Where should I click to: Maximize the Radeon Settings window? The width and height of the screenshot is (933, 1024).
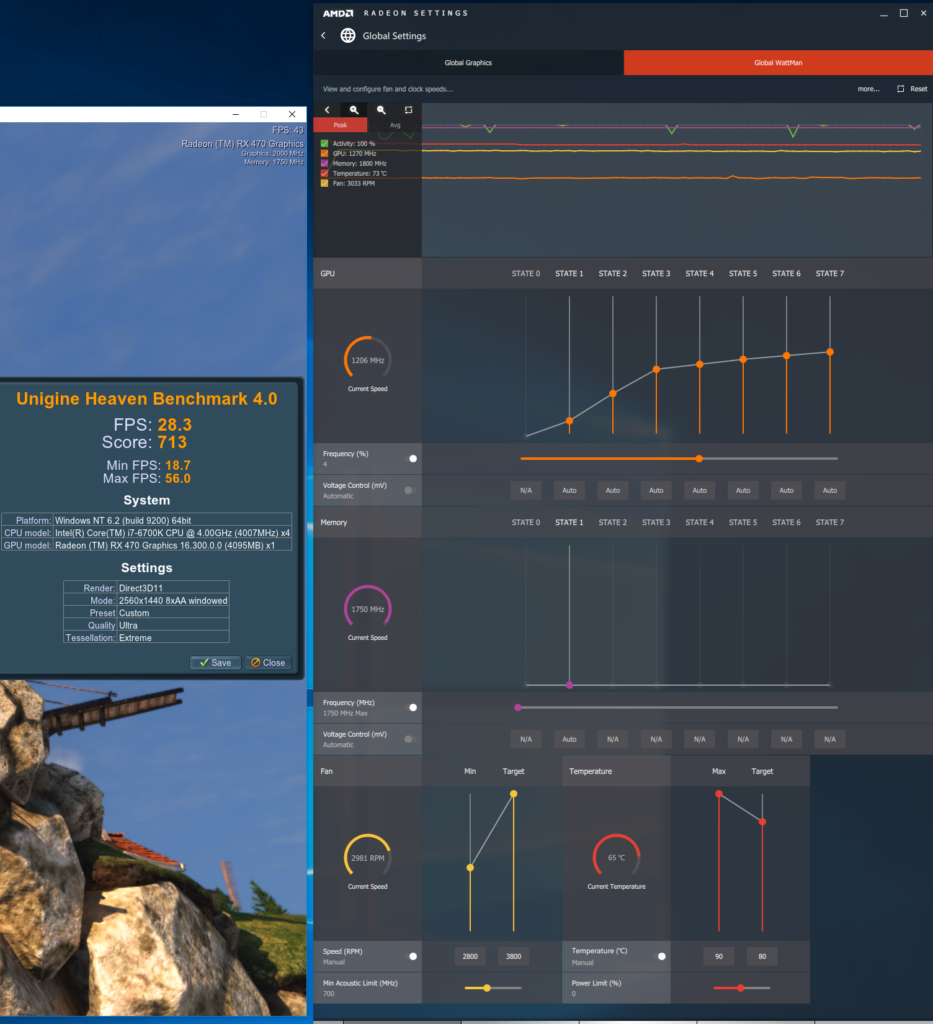pos(904,13)
